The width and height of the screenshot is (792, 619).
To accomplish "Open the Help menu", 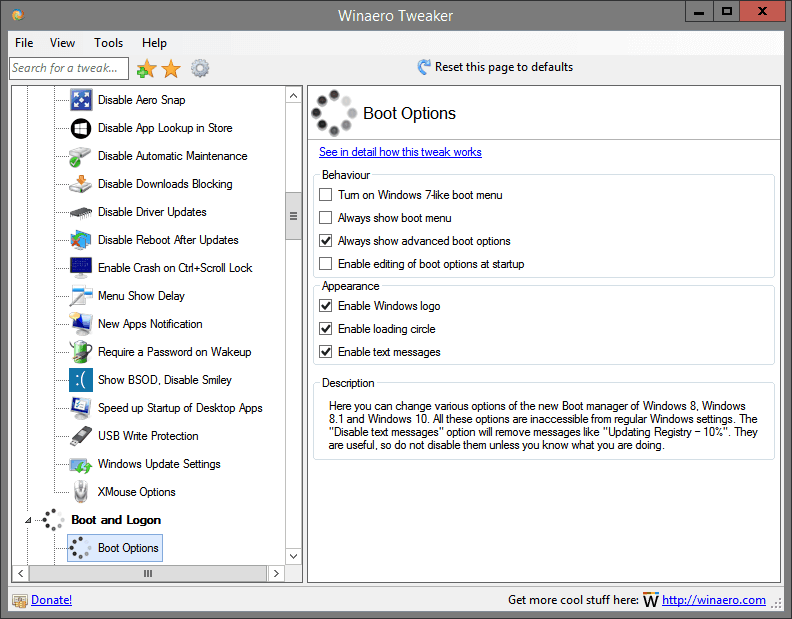I will (x=154, y=43).
